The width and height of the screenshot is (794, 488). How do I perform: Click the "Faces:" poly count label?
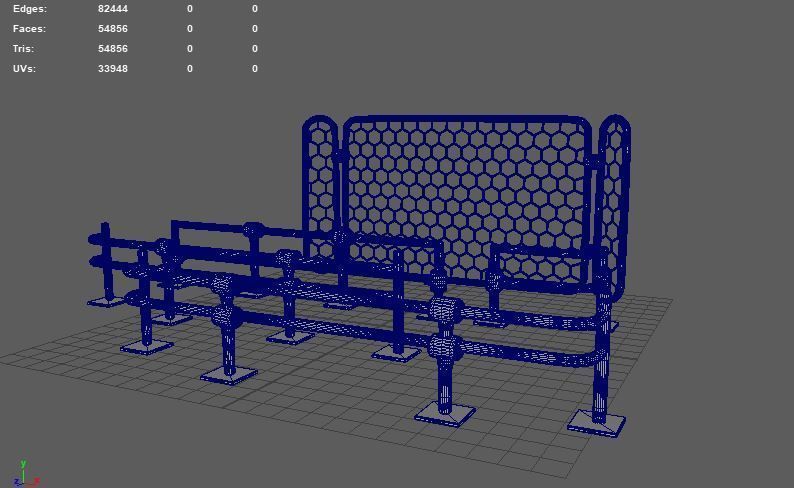coord(29,29)
